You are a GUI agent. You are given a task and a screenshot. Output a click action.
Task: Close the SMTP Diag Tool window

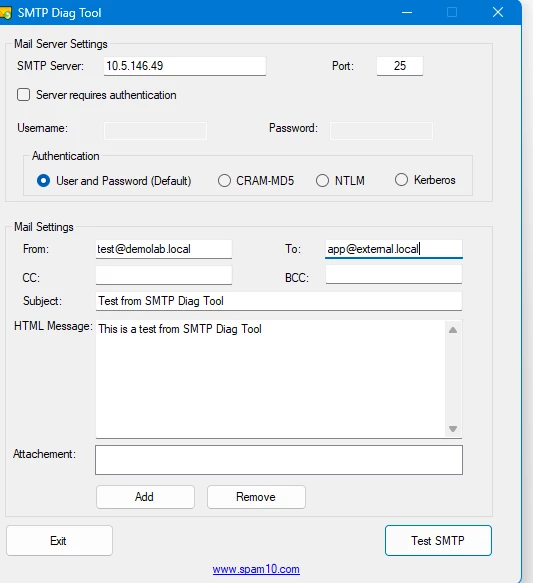click(x=498, y=13)
